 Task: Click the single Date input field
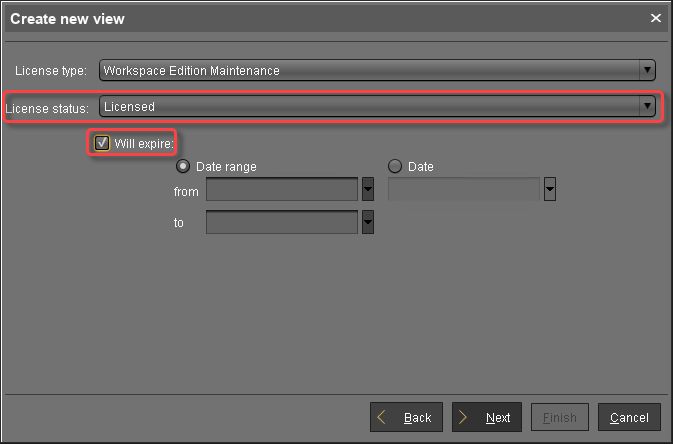463,190
